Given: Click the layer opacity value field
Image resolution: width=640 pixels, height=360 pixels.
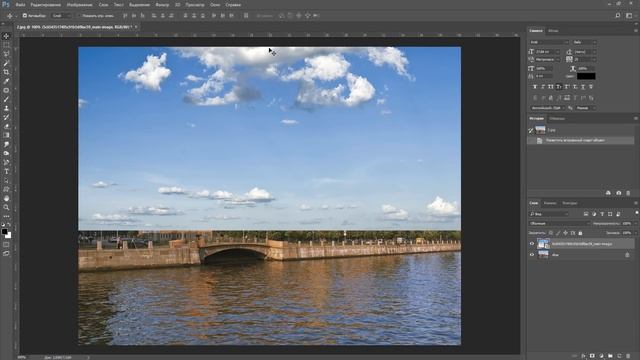Looking at the screenshot, I should click(627, 224).
